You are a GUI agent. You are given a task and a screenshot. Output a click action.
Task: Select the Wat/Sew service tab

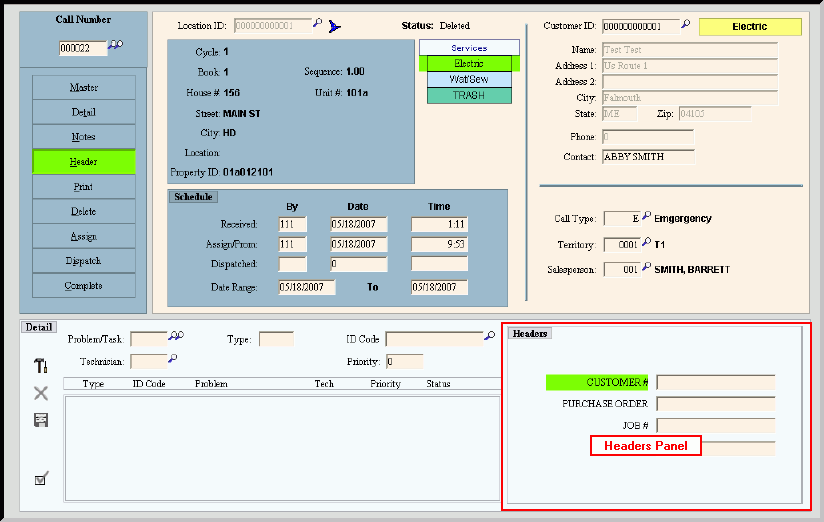(469, 79)
